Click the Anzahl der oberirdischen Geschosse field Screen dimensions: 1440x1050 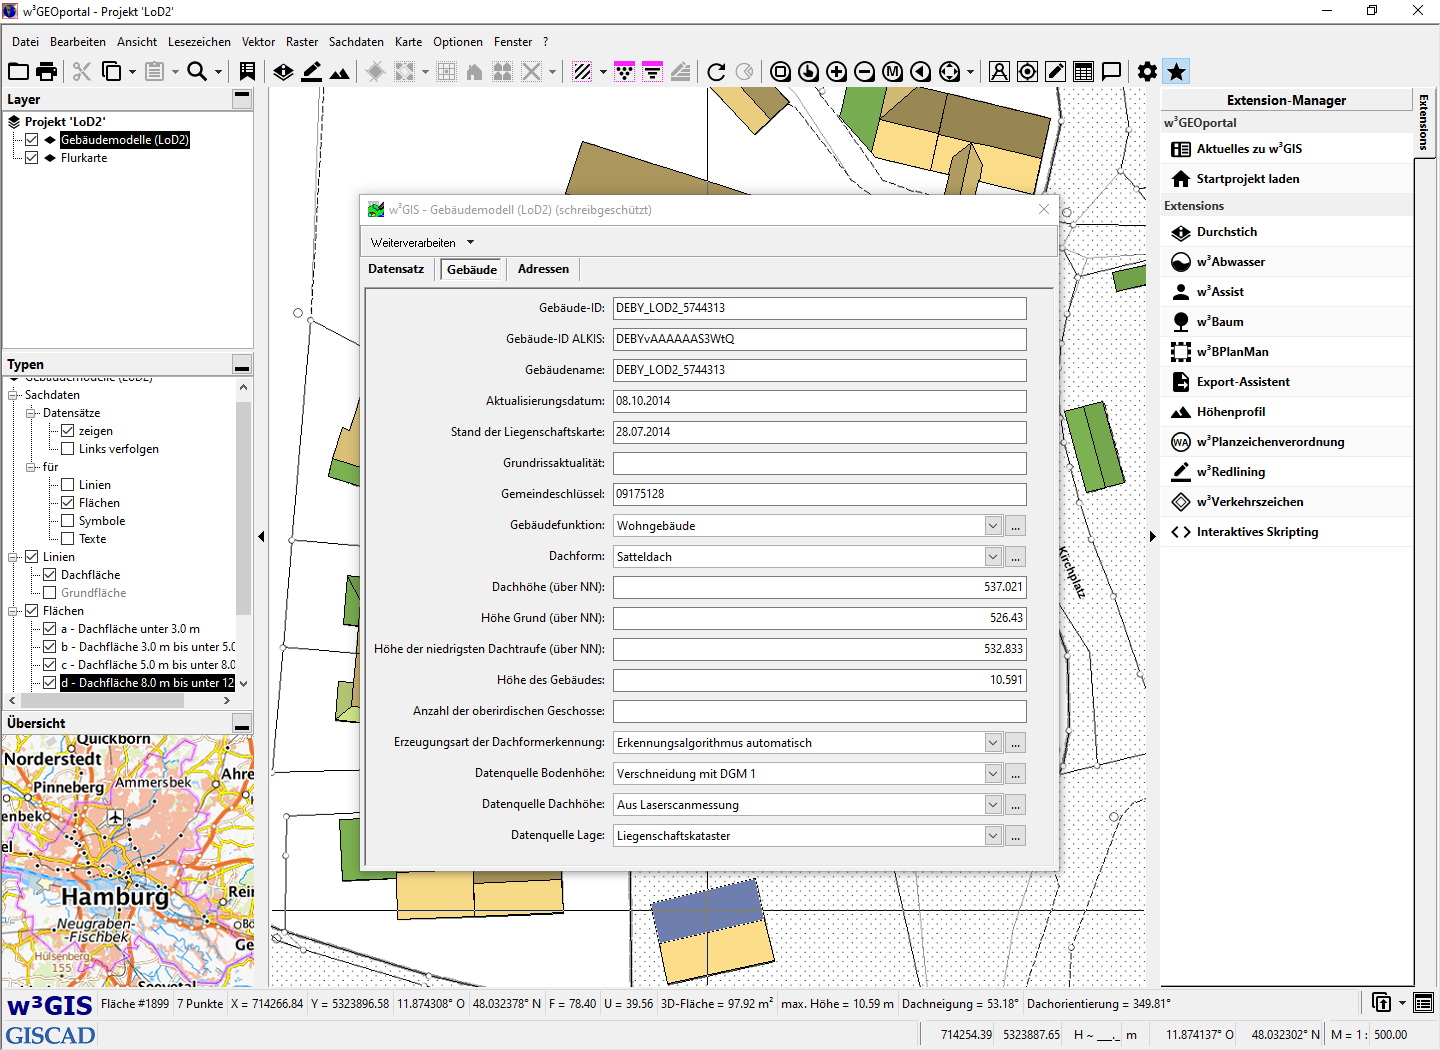(x=820, y=711)
